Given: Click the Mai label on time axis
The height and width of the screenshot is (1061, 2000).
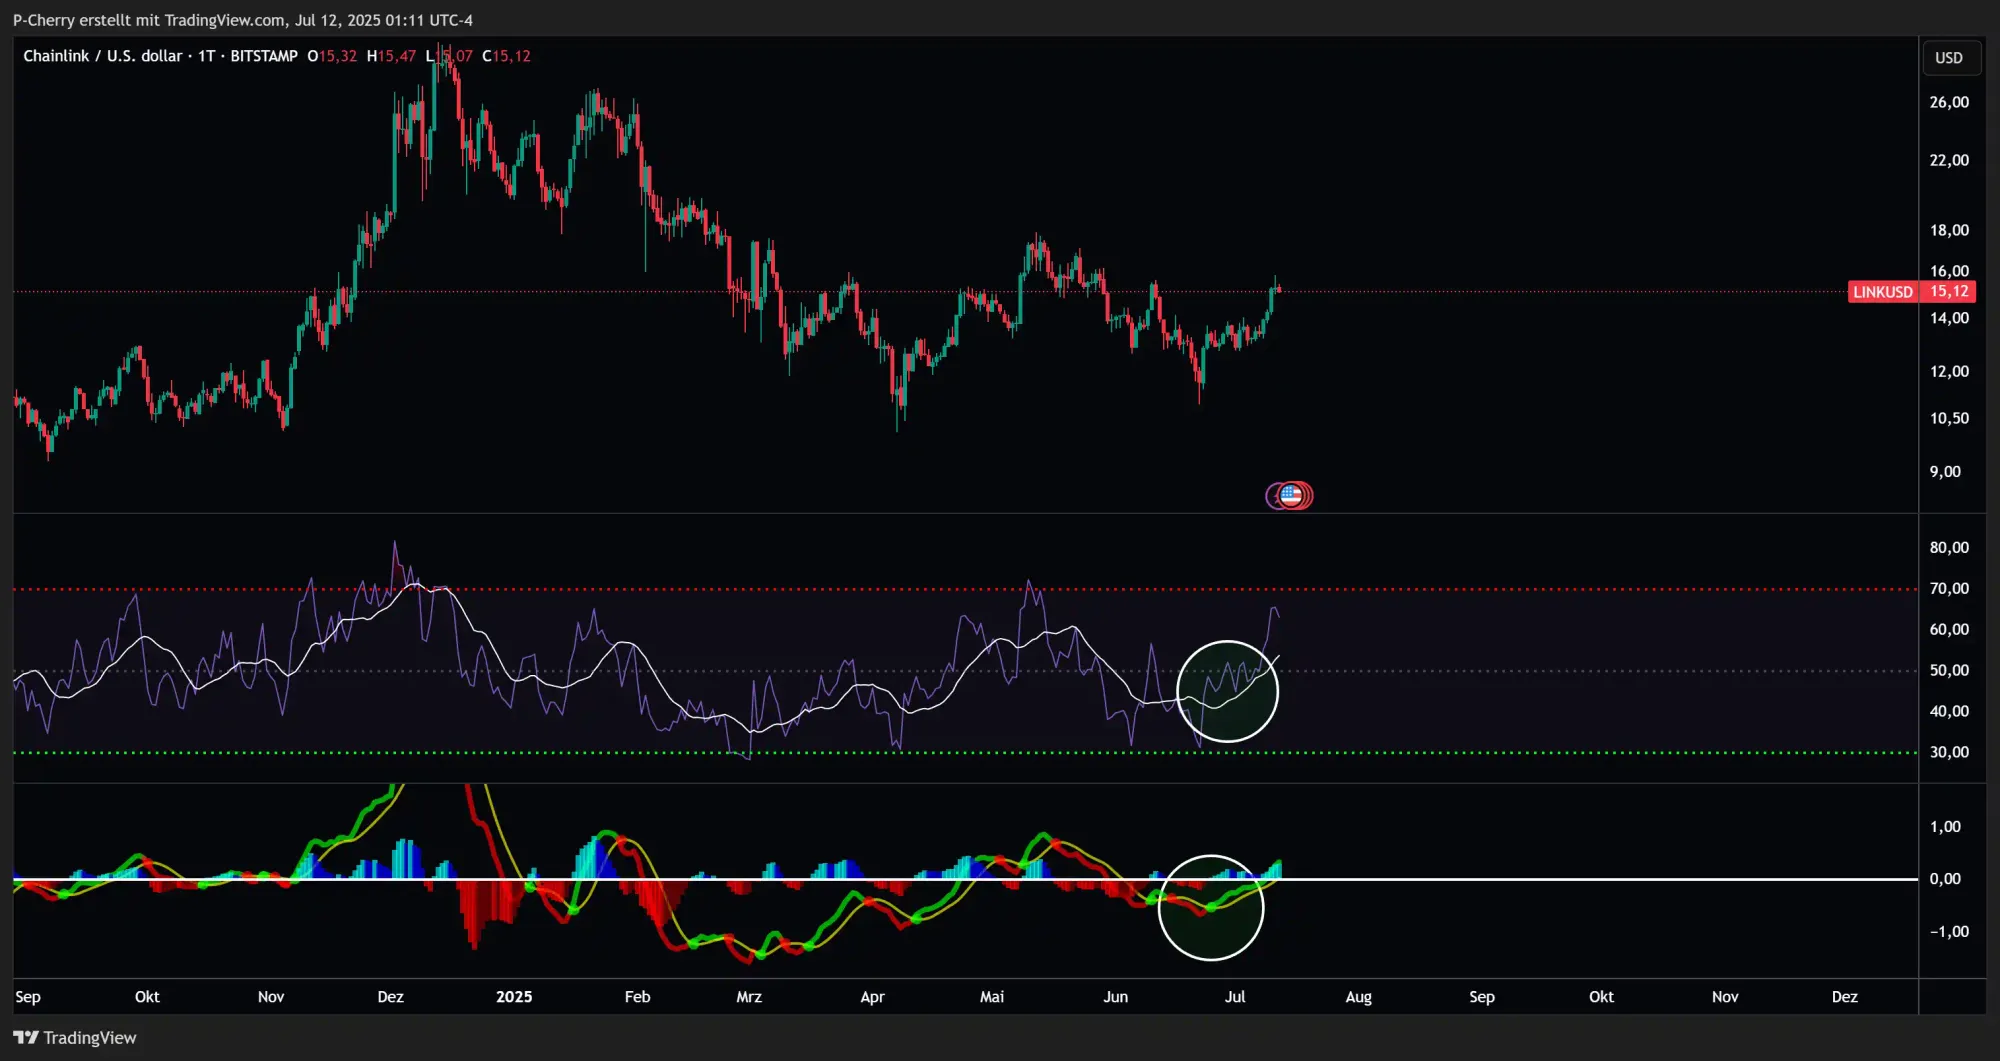Looking at the screenshot, I should [992, 997].
